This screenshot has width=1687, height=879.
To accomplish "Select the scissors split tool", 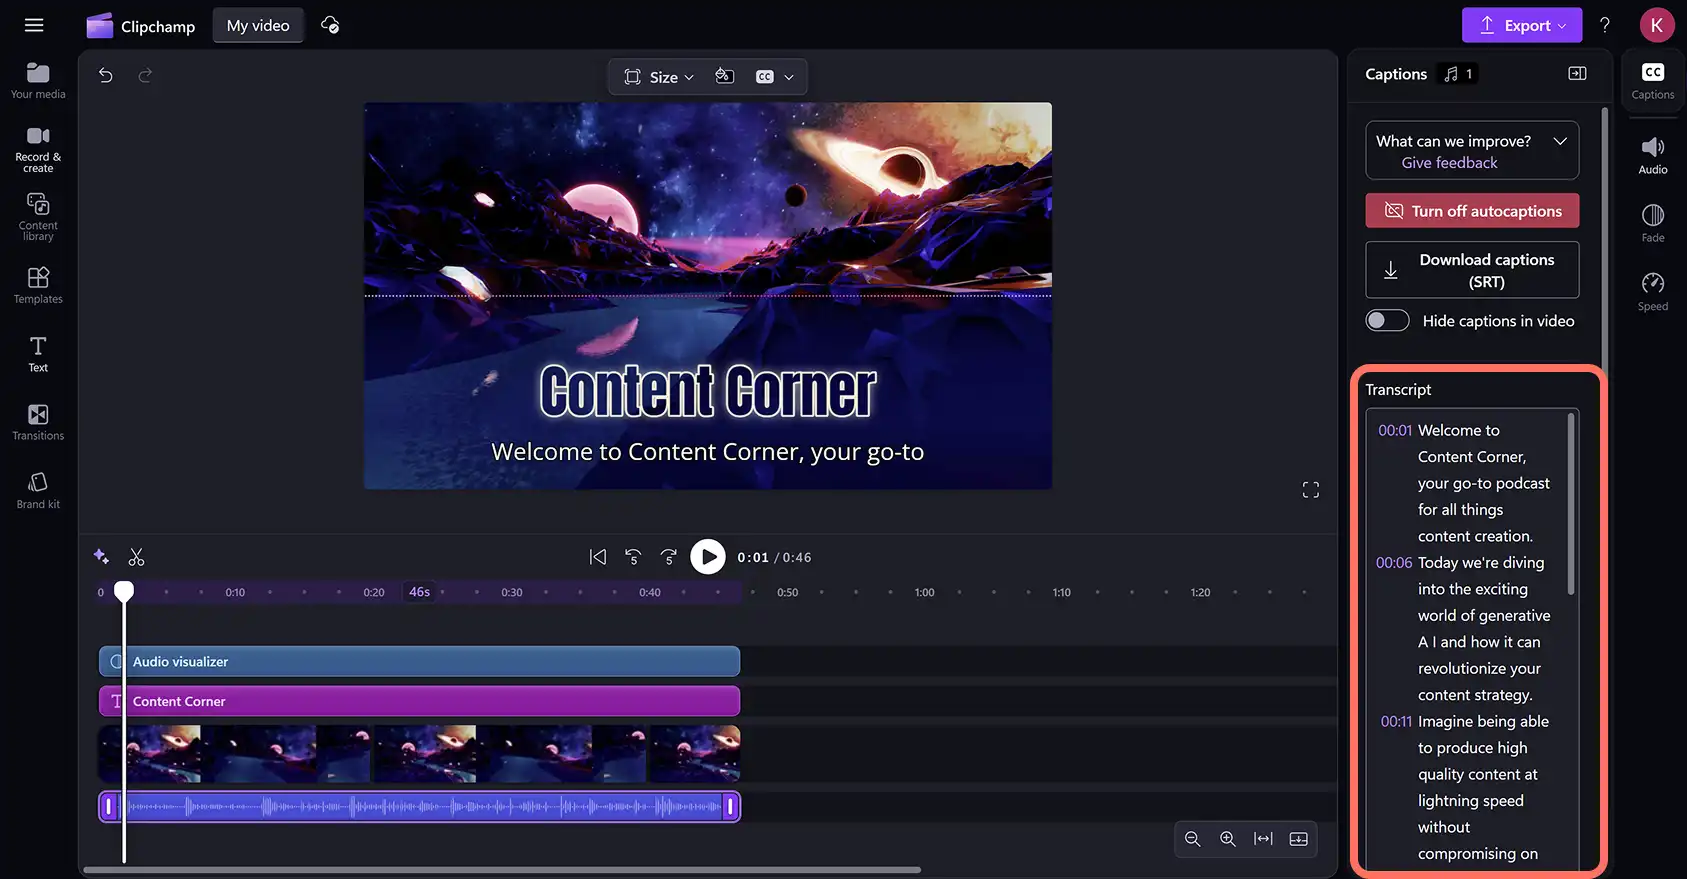I will (x=137, y=557).
